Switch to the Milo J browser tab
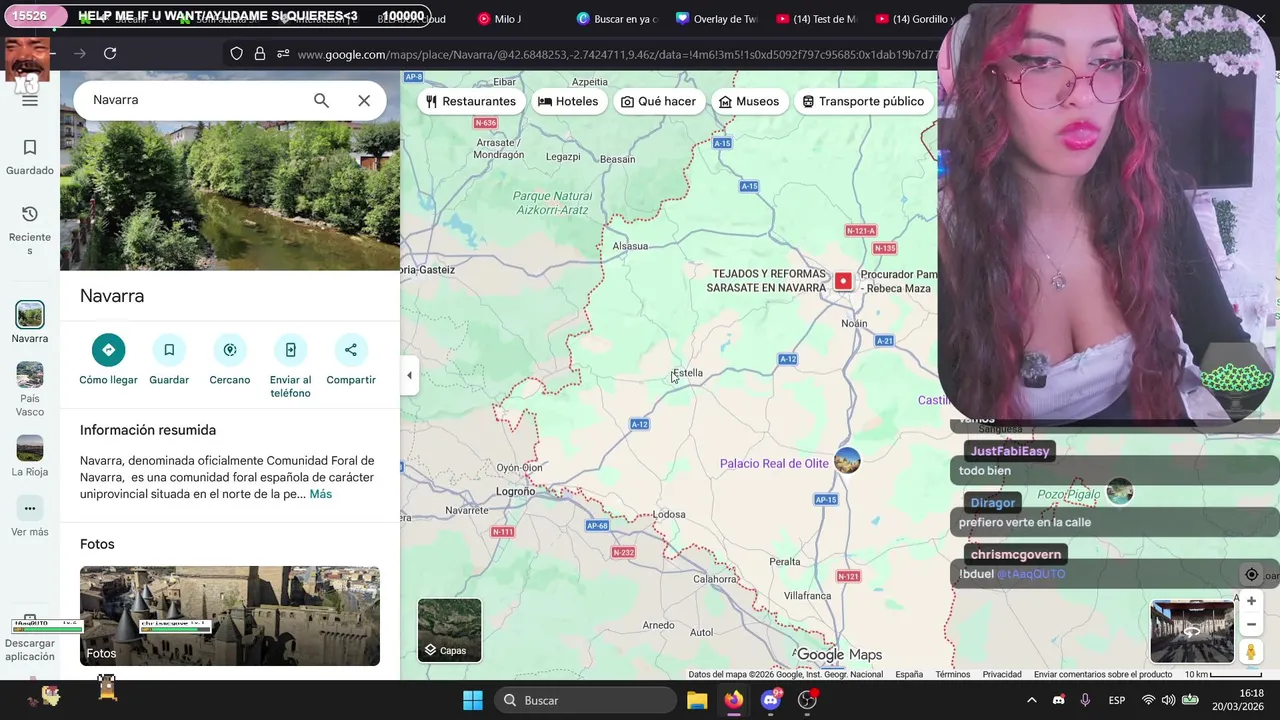The height and width of the screenshot is (720, 1280). 507,19
